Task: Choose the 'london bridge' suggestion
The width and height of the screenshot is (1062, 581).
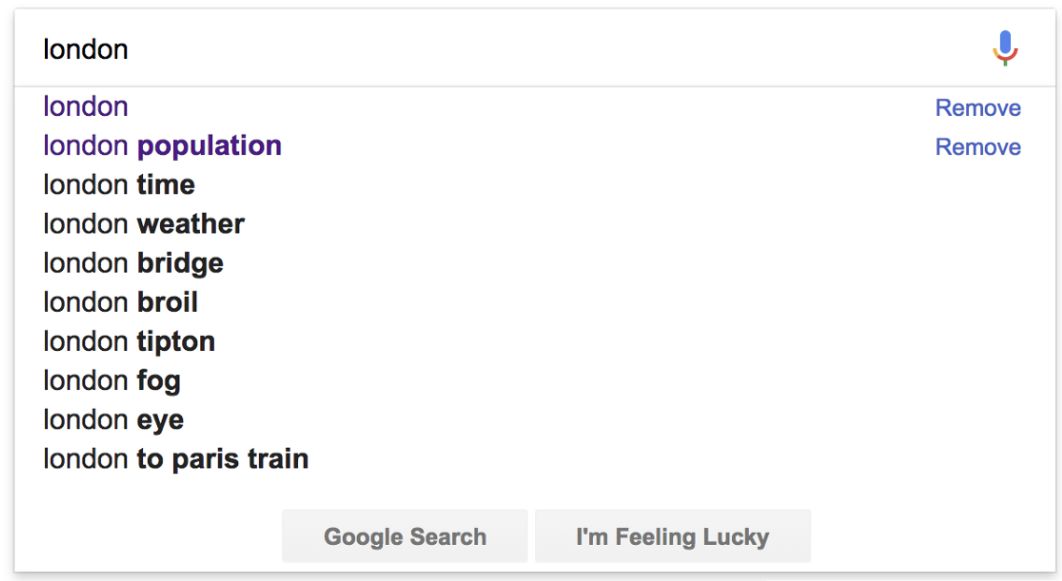Action: [133, 263]
